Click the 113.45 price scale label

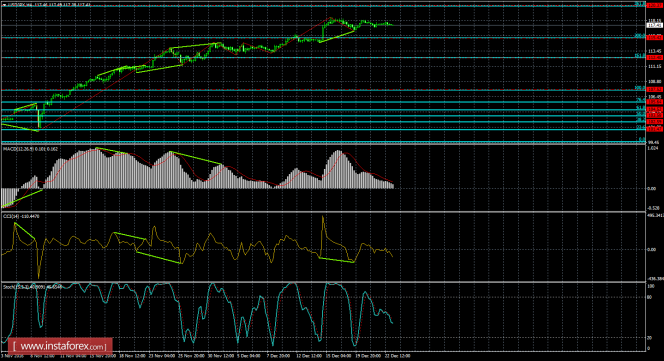tap(655, 51)
